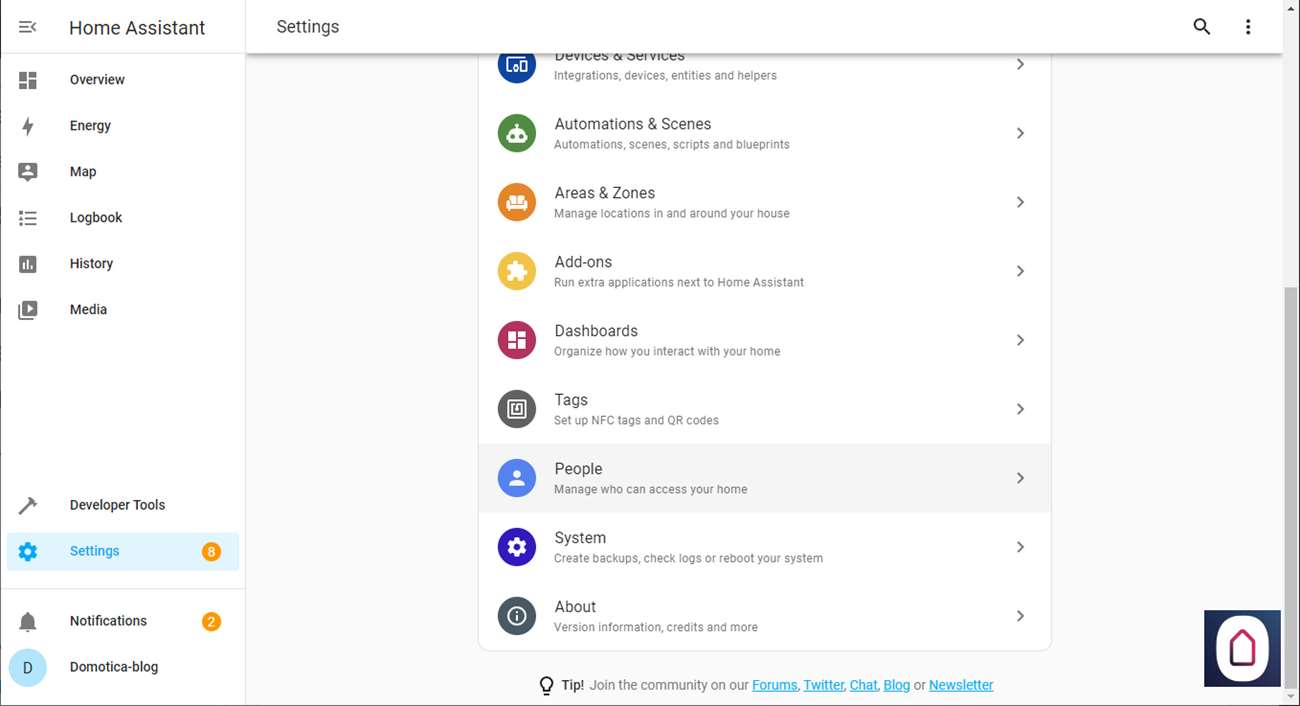Open the Domotica-blog user profile
This screenshot has width=1300, height=706.
113,667
